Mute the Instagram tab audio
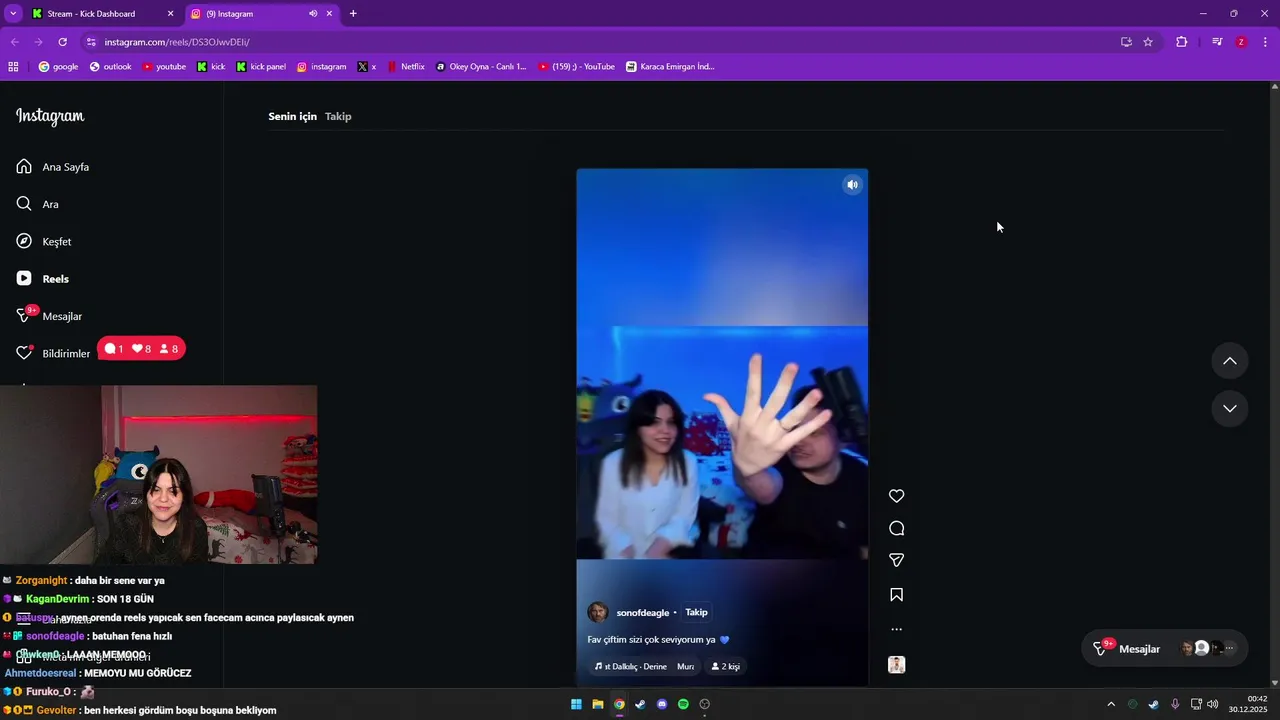This screenshot has height=720, width=1280. 313,14
